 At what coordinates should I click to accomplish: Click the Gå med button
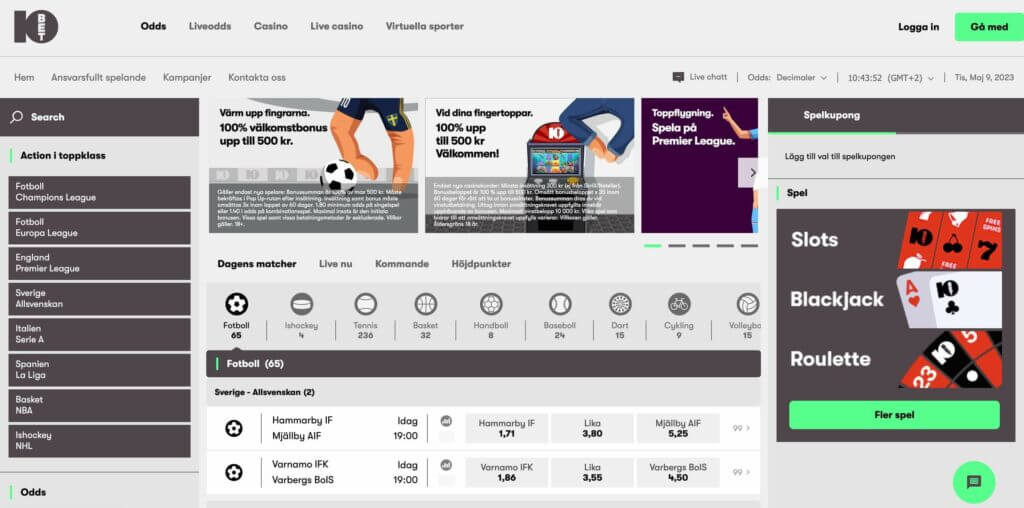click(x=989, y=27)
